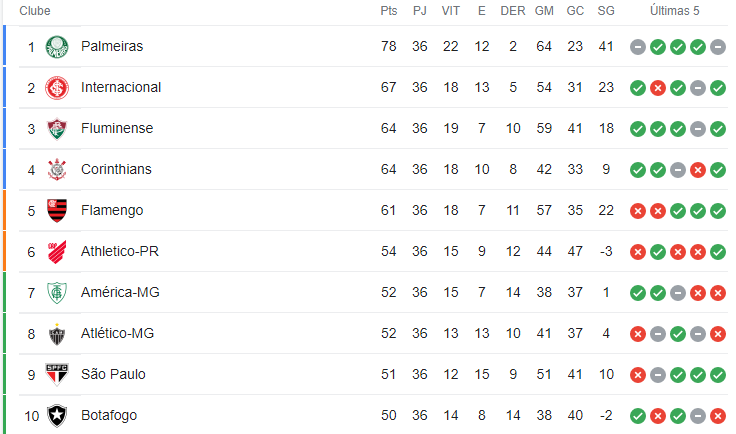The image size is (736, 434).
Task: Click the Últimas 5 column header
Action: coord(675,11)
